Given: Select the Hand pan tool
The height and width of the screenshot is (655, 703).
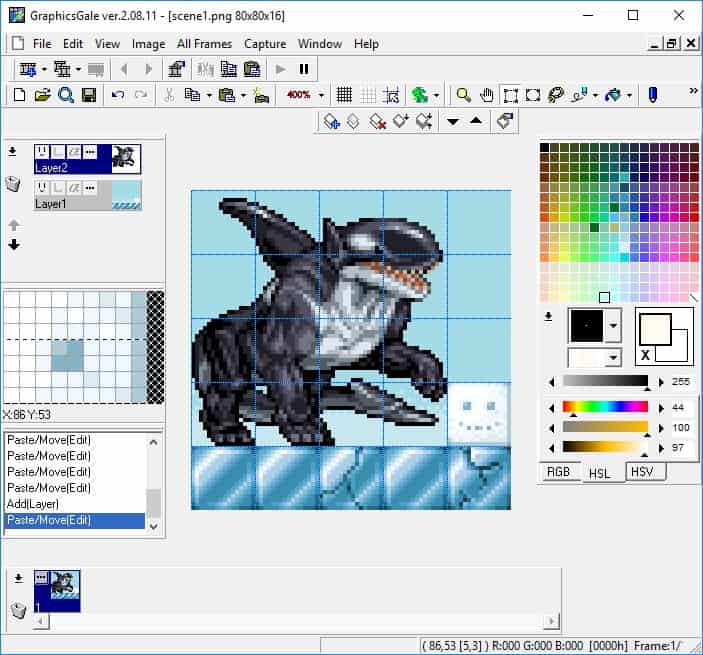Looking at the screenshot, I should pos(486,95).
